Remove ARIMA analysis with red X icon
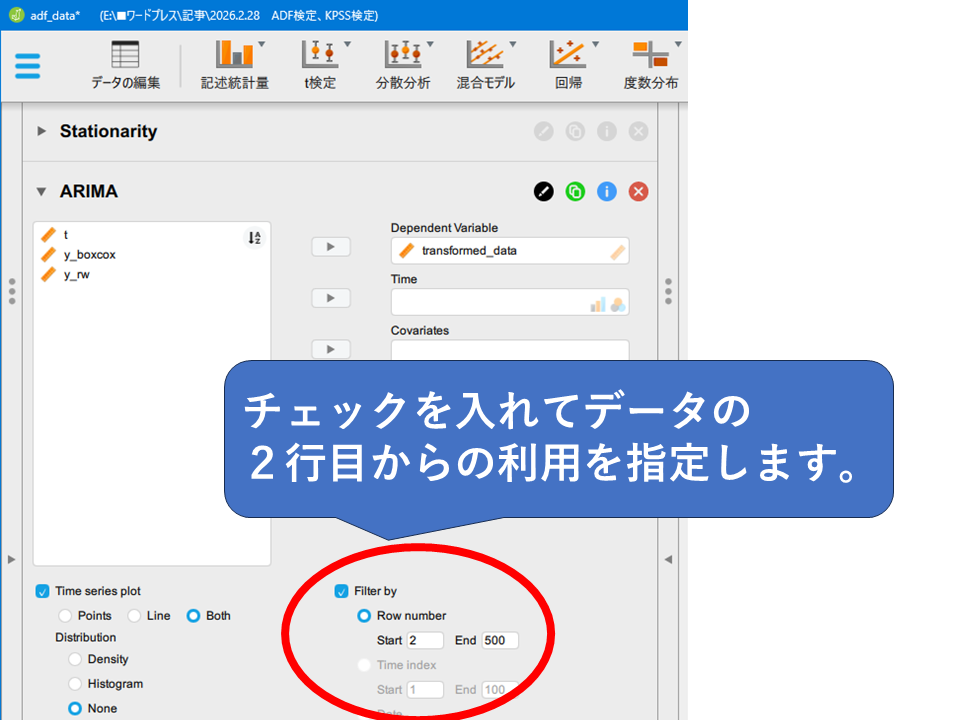This screenshot has width=960, height=720. coord(638,191)
